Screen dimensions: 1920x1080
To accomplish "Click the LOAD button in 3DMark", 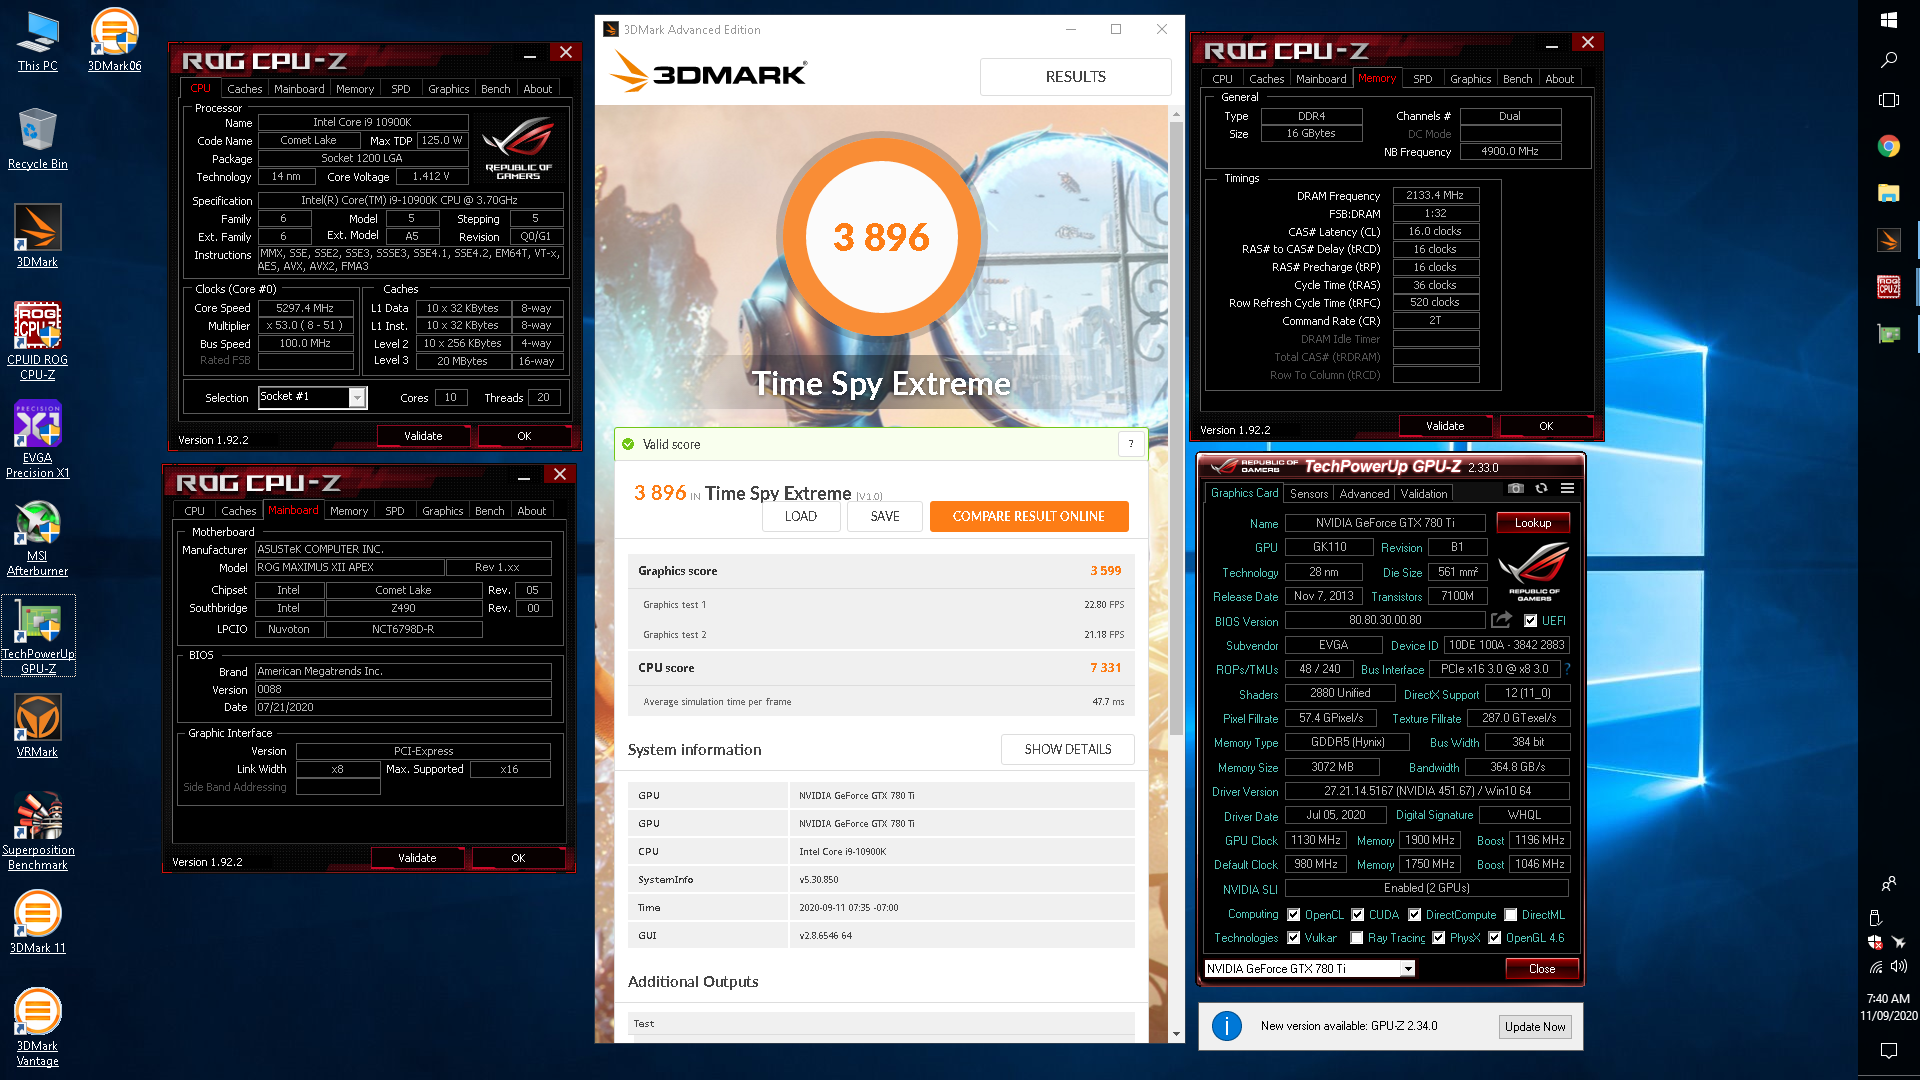I will coord(801,516).
